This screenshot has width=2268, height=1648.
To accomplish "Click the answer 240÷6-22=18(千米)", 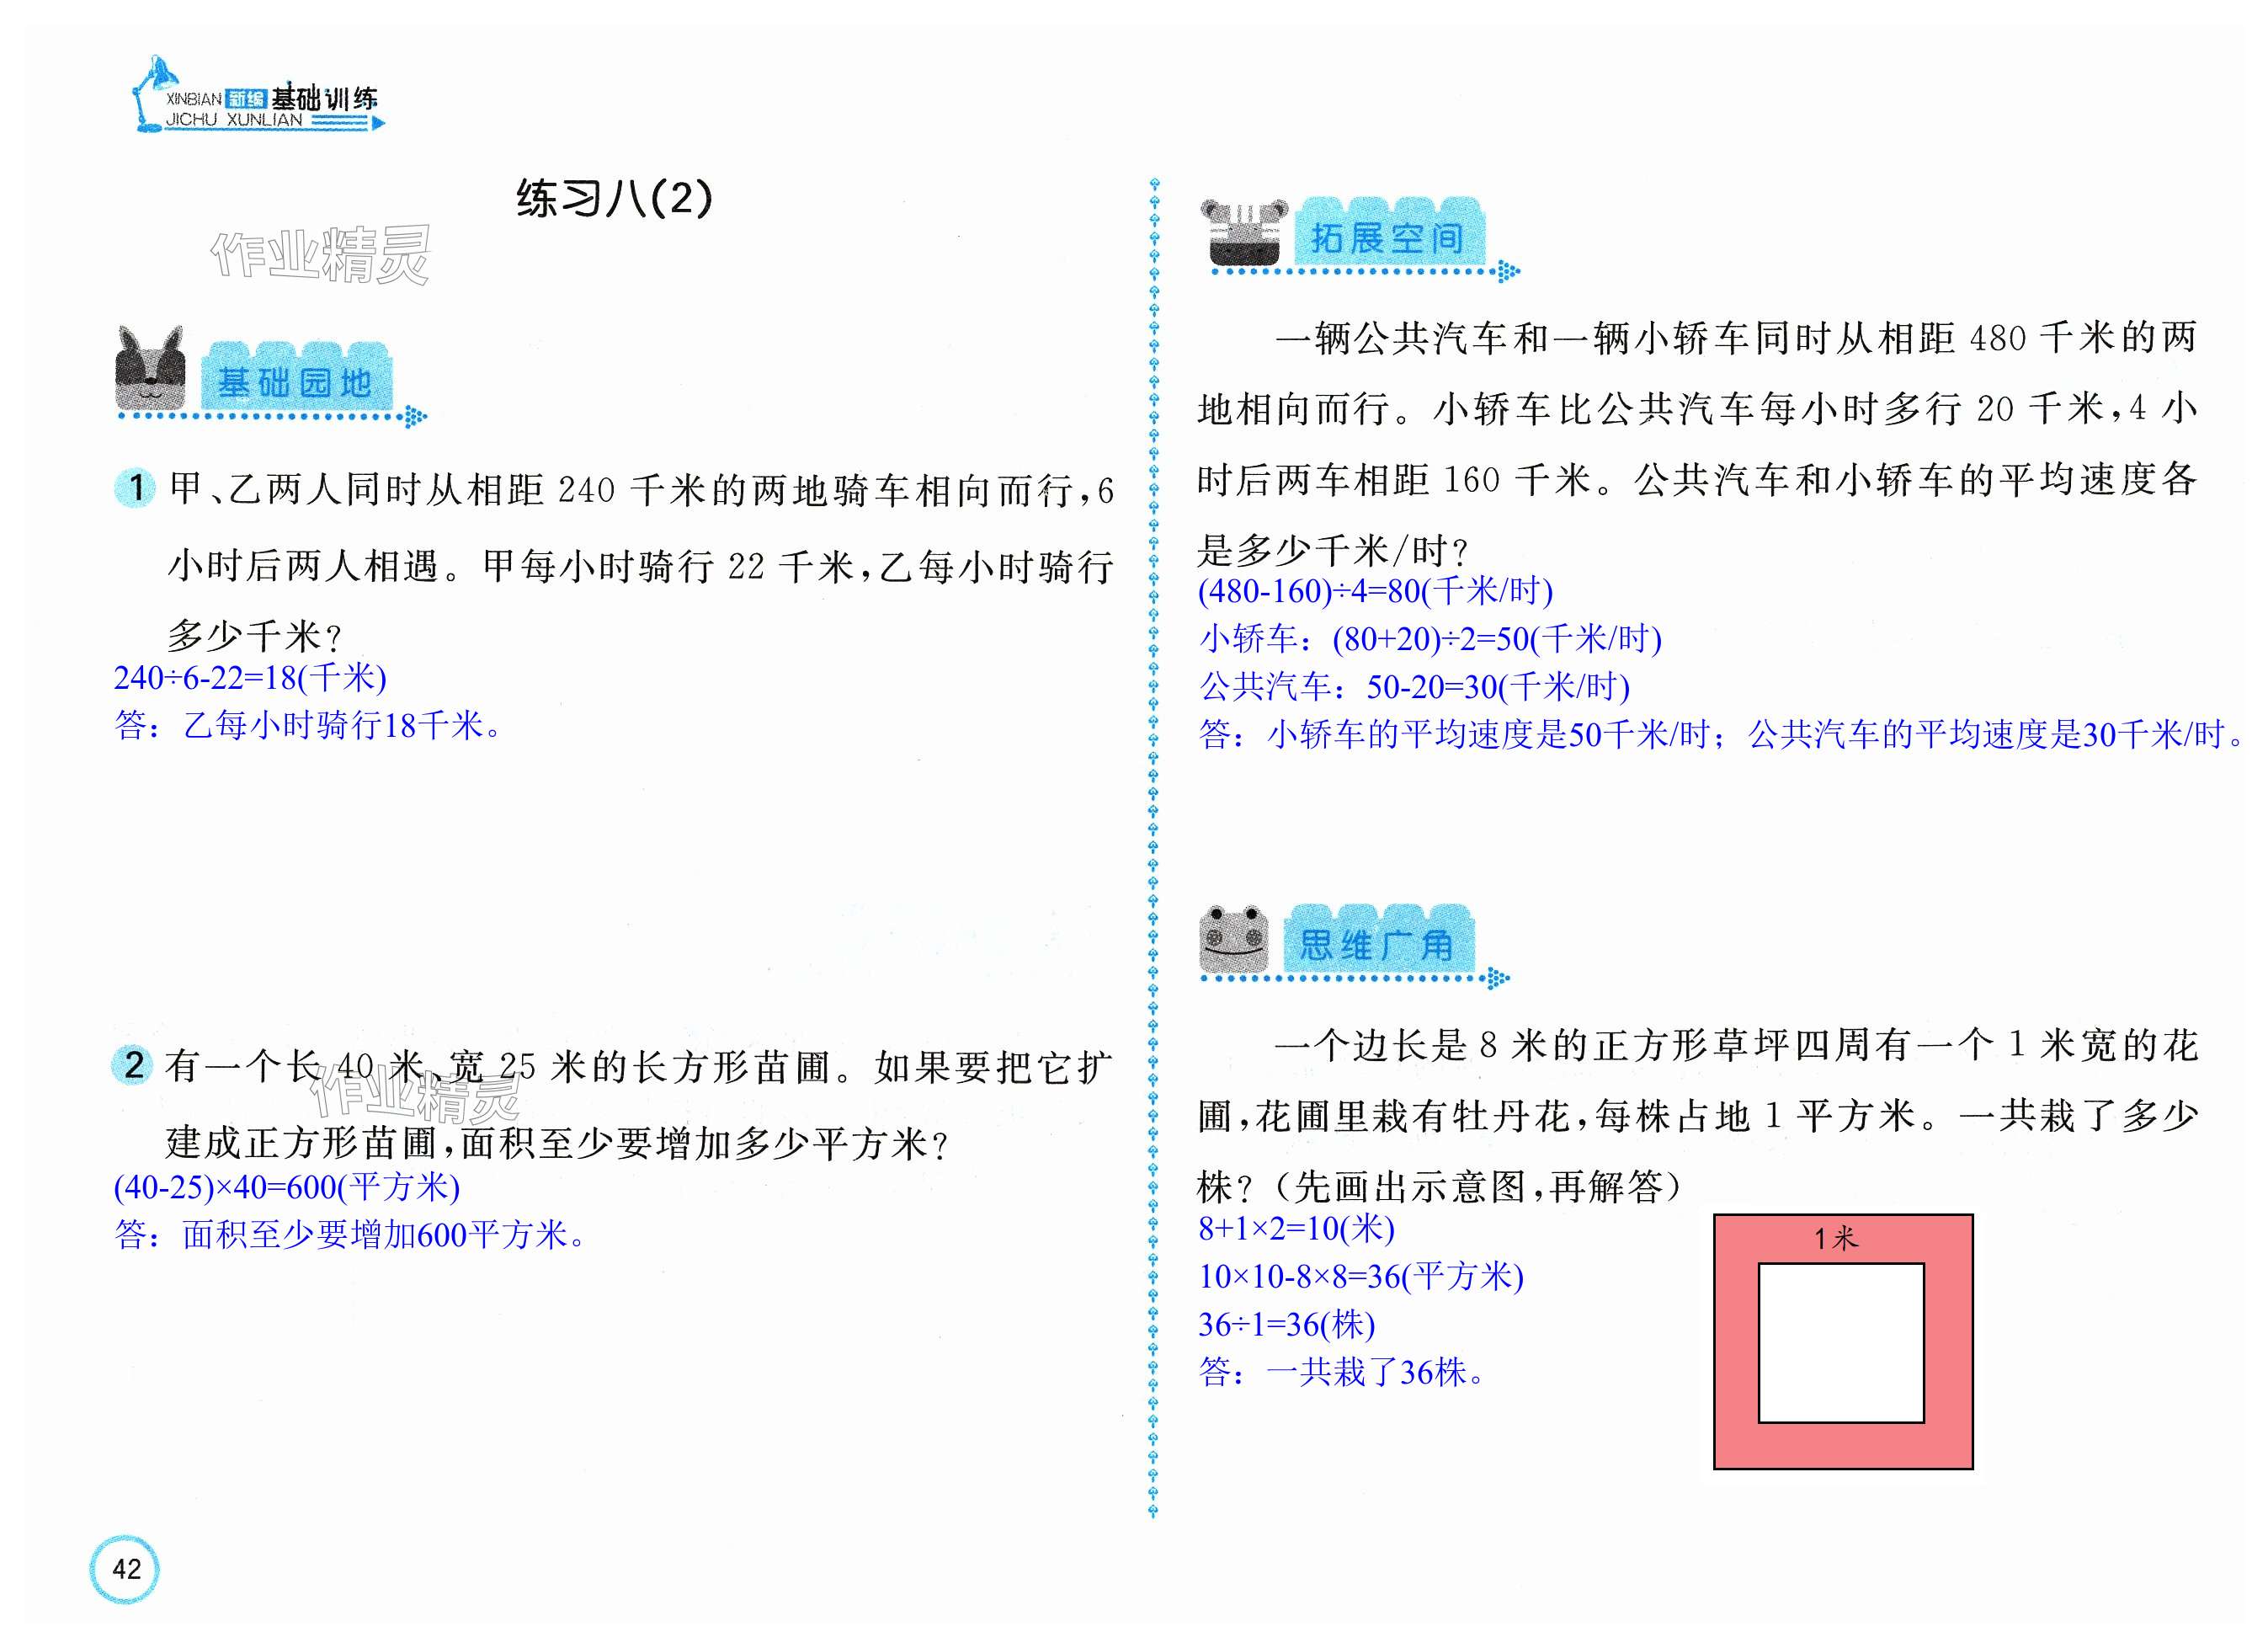I will pos(250,678).
